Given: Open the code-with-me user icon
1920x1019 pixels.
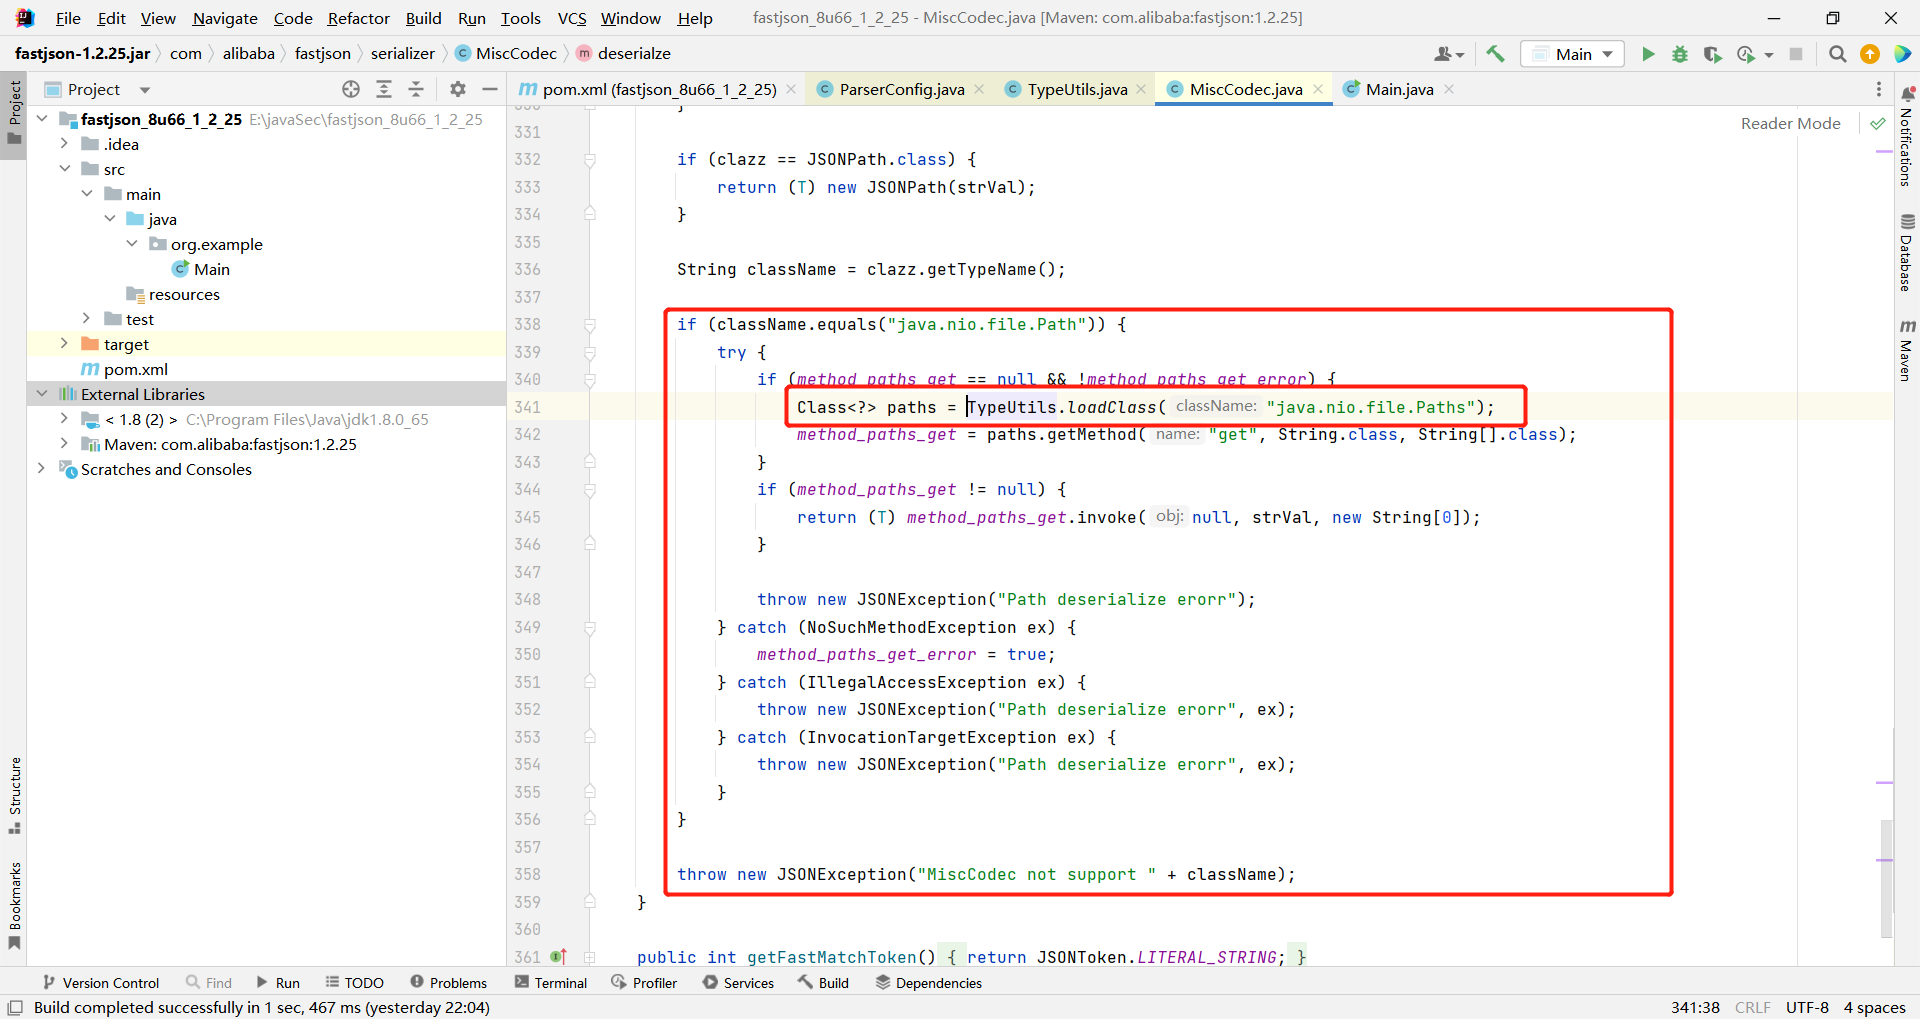Looking at the screenshot, I should pos(1449,54).
